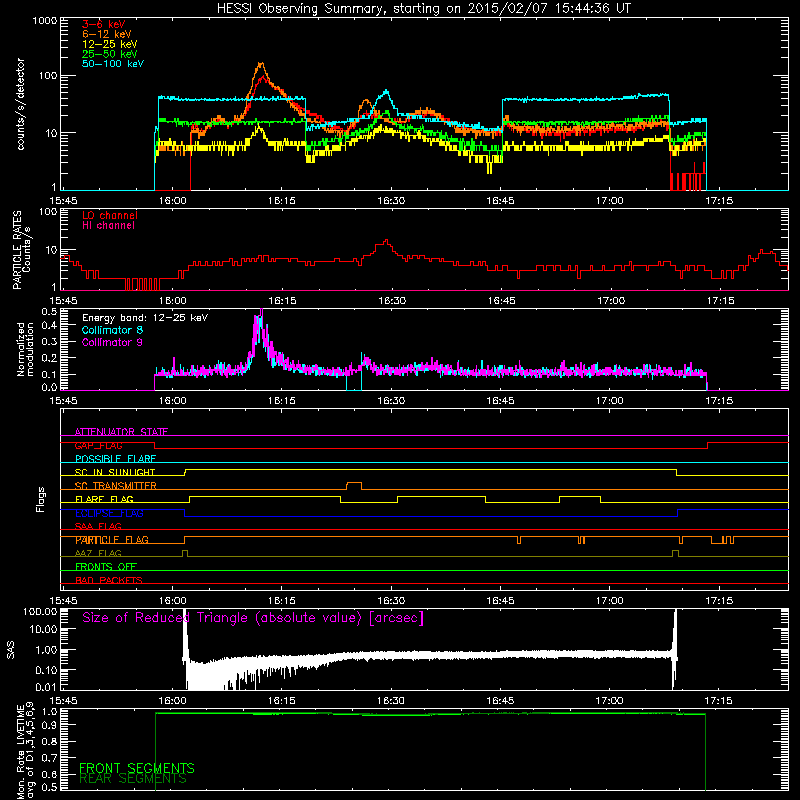Click the 'GAP_FLAG' label
The height and width of the screenshot is (800, 800).
(x=98, y=445)
